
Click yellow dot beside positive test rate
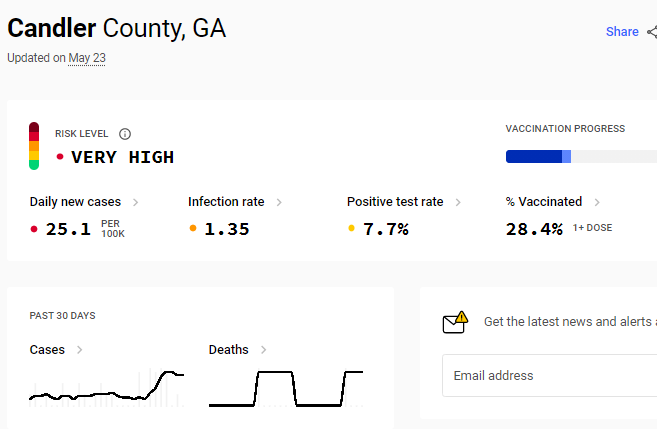352,228
